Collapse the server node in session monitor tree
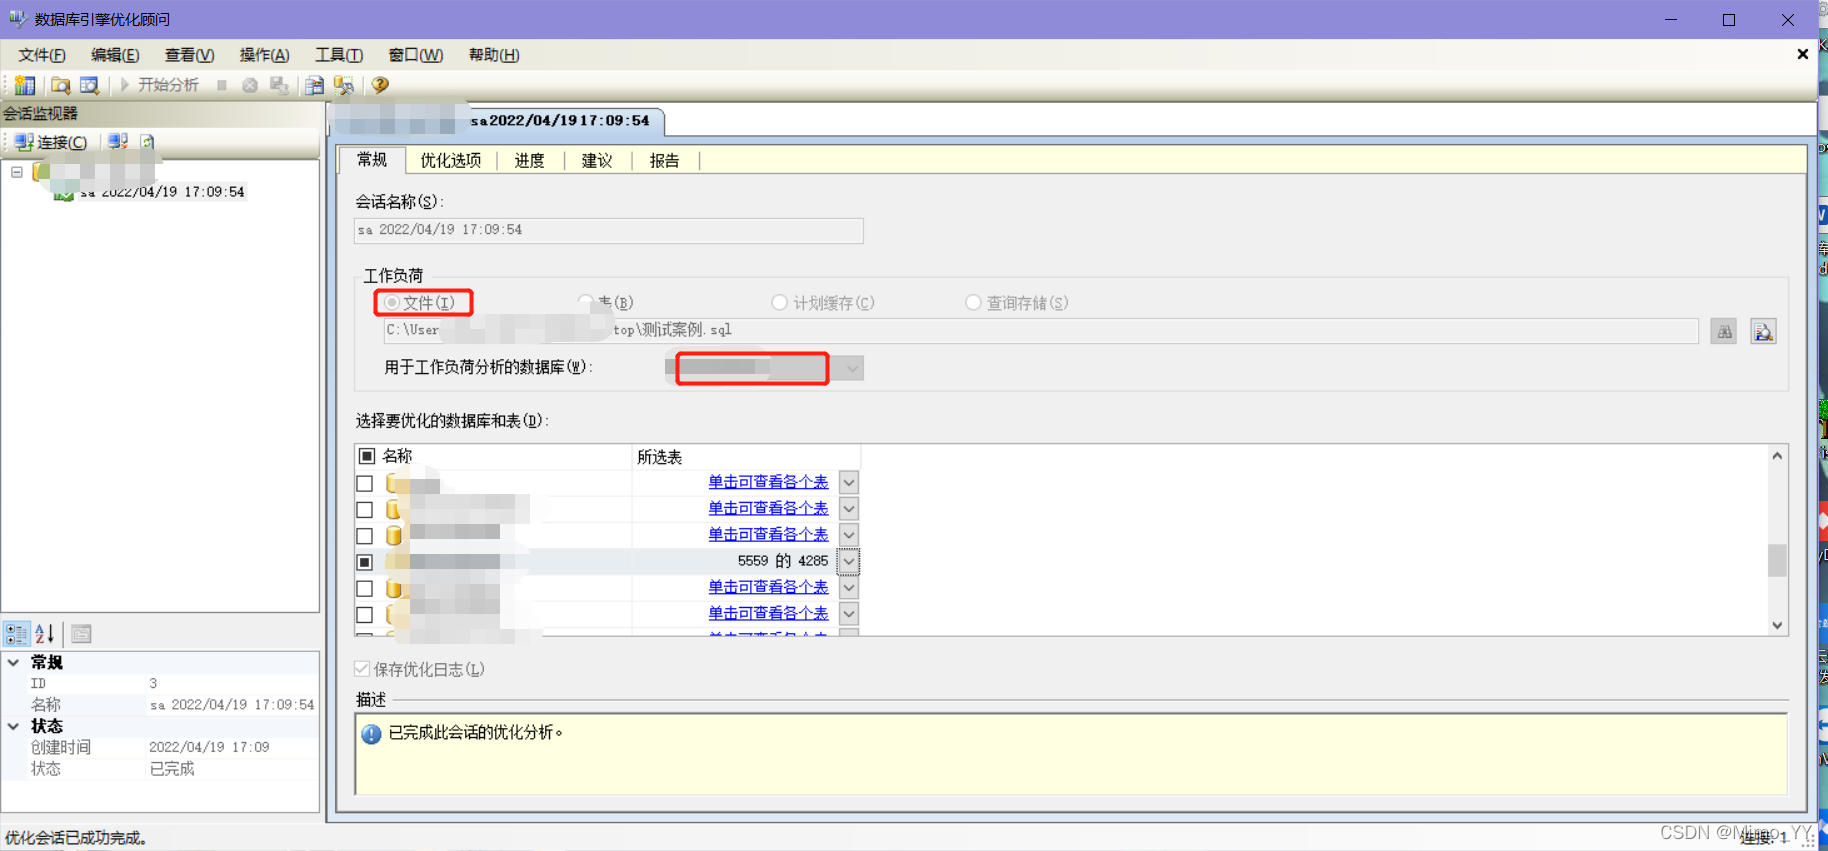Viewport: 1828px width, 851px height. [17, 172]
